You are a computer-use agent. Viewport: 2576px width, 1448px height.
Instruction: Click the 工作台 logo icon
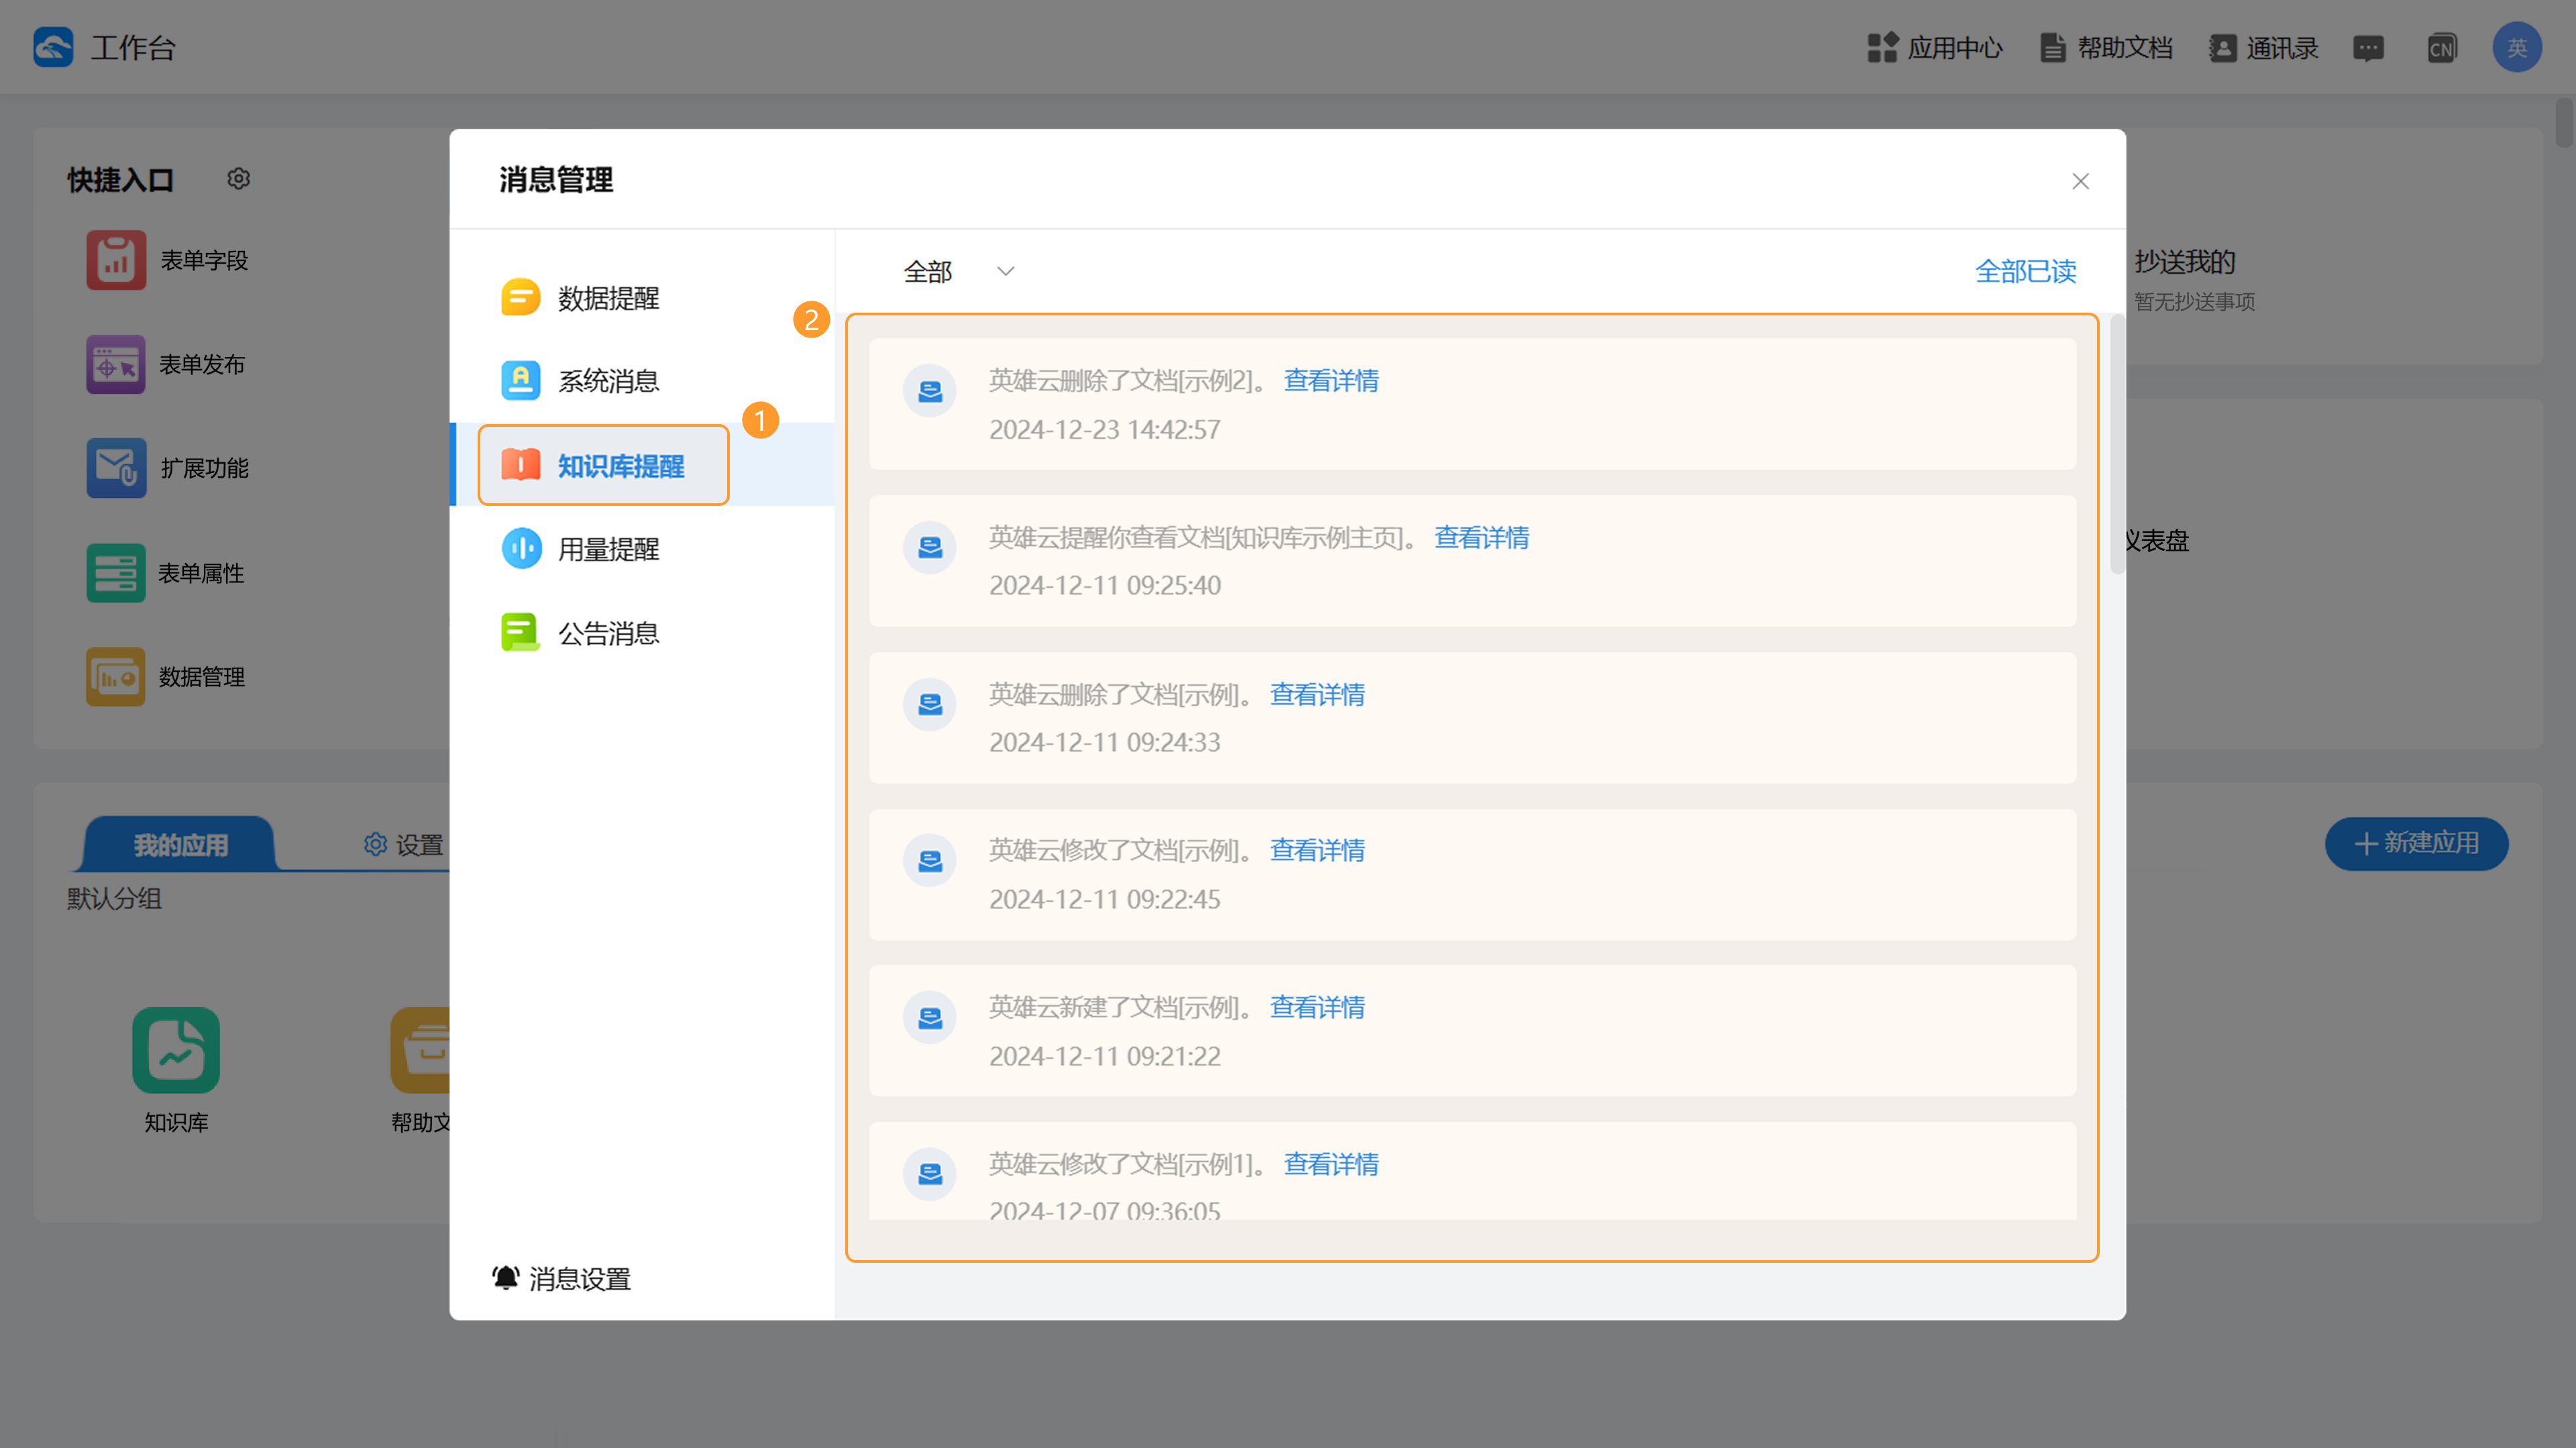click(x=53, y=47)
